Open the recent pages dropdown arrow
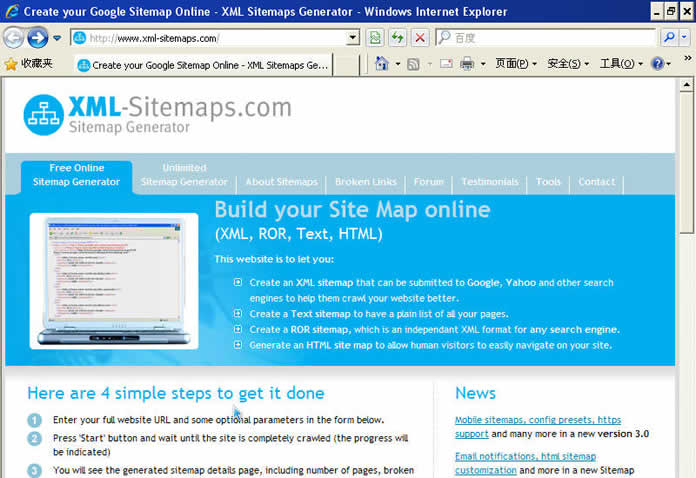The height and width of the screenshot is (478, 696). [x=57, y=38]
